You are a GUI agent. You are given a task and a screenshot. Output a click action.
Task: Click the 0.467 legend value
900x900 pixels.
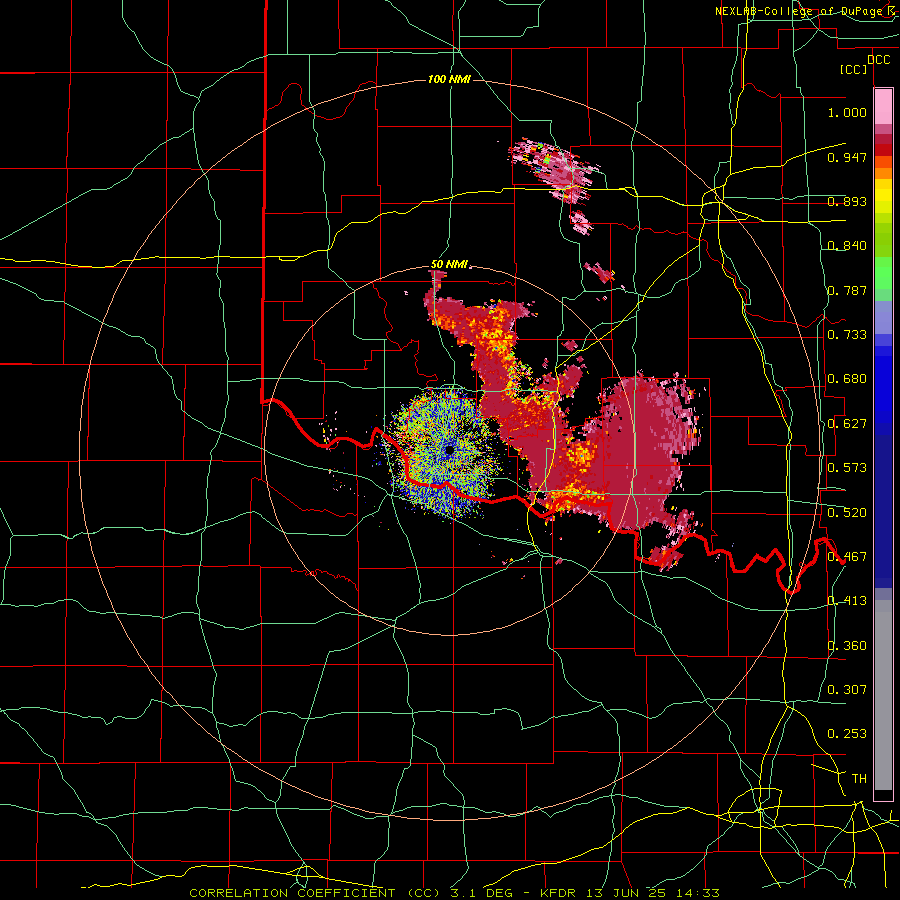tap(847, 557)
